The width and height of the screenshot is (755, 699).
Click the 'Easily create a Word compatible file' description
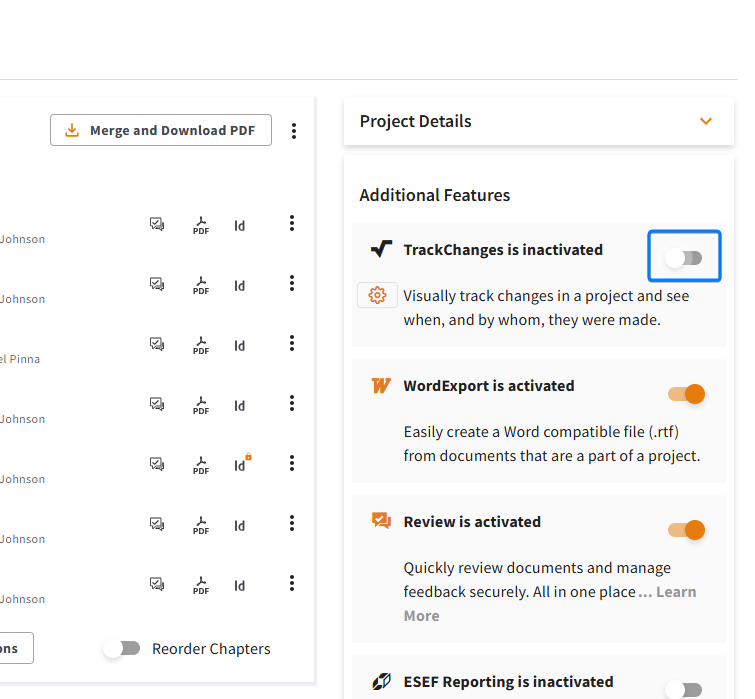coord(552,444)
